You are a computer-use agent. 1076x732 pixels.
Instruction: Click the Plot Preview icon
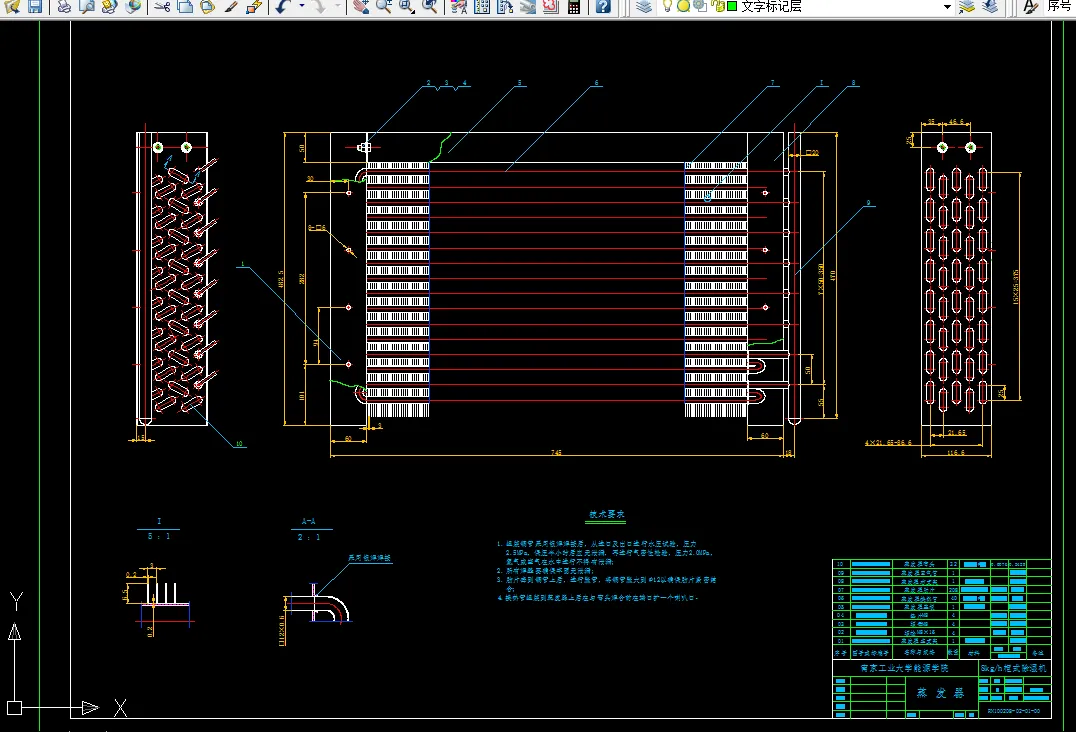tap(87, 6)
